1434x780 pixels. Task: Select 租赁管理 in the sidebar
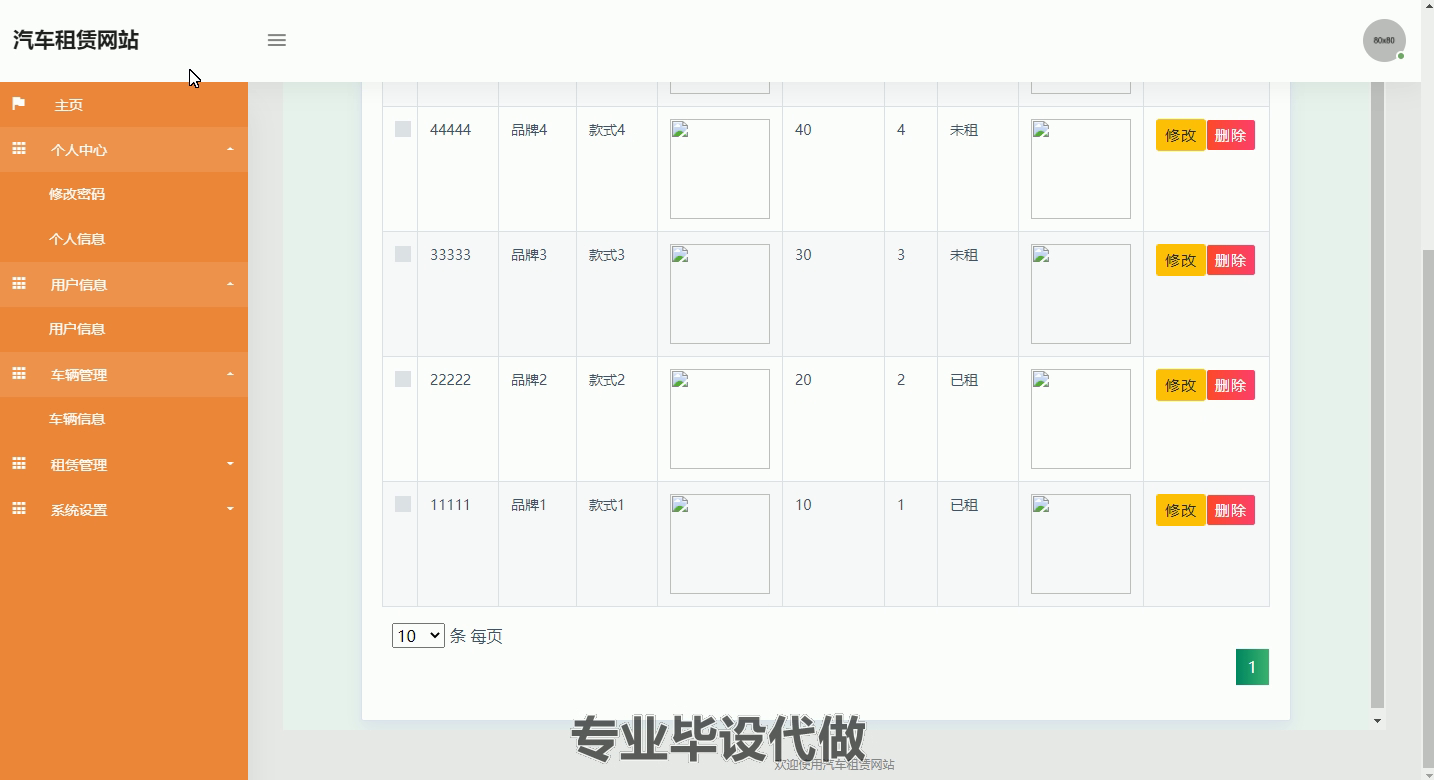79,465
